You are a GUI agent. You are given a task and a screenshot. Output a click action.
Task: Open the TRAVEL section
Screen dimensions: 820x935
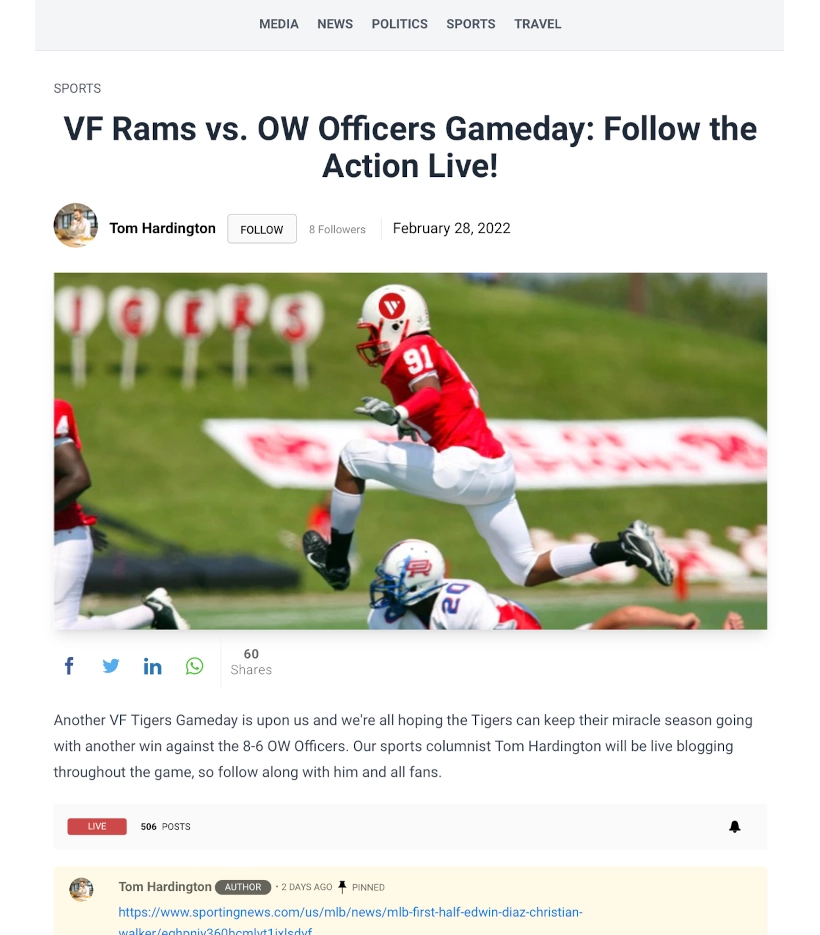(537, 24)
